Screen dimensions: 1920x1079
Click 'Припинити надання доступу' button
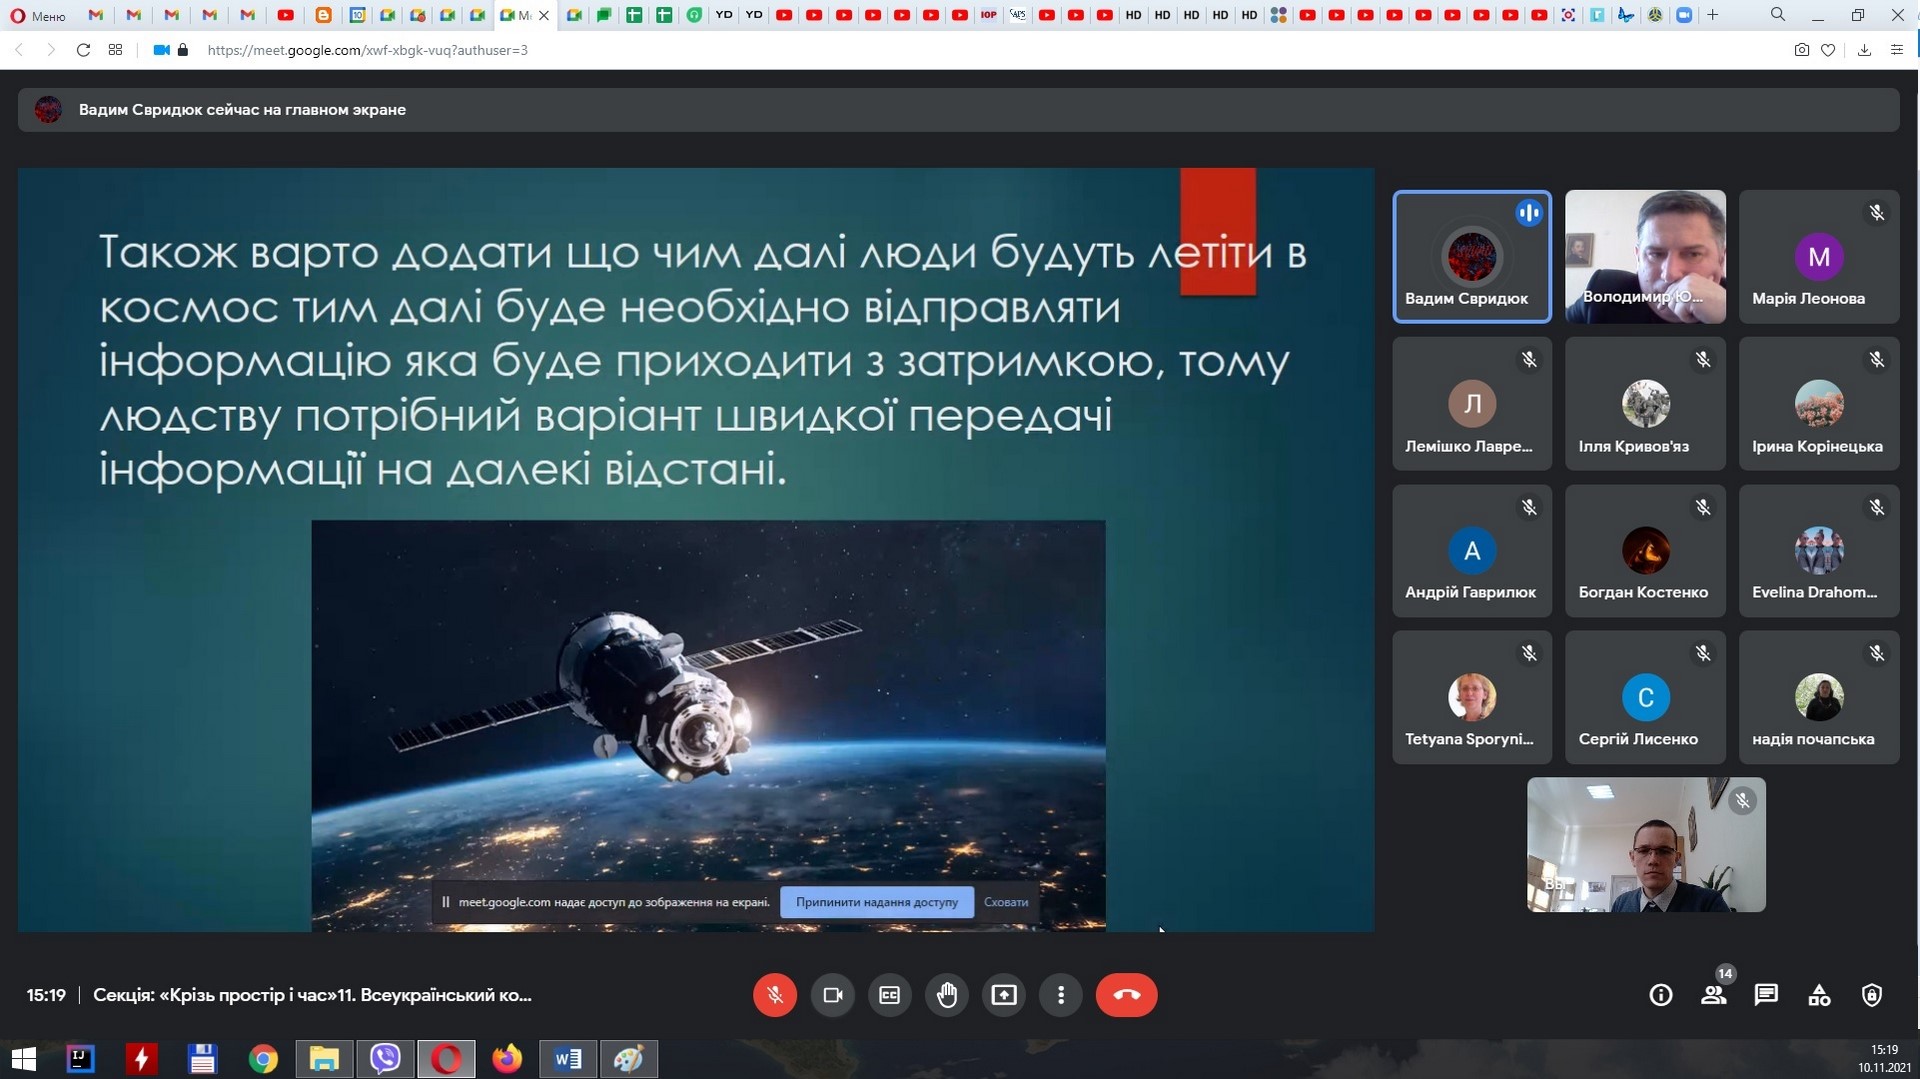point(876,902)
